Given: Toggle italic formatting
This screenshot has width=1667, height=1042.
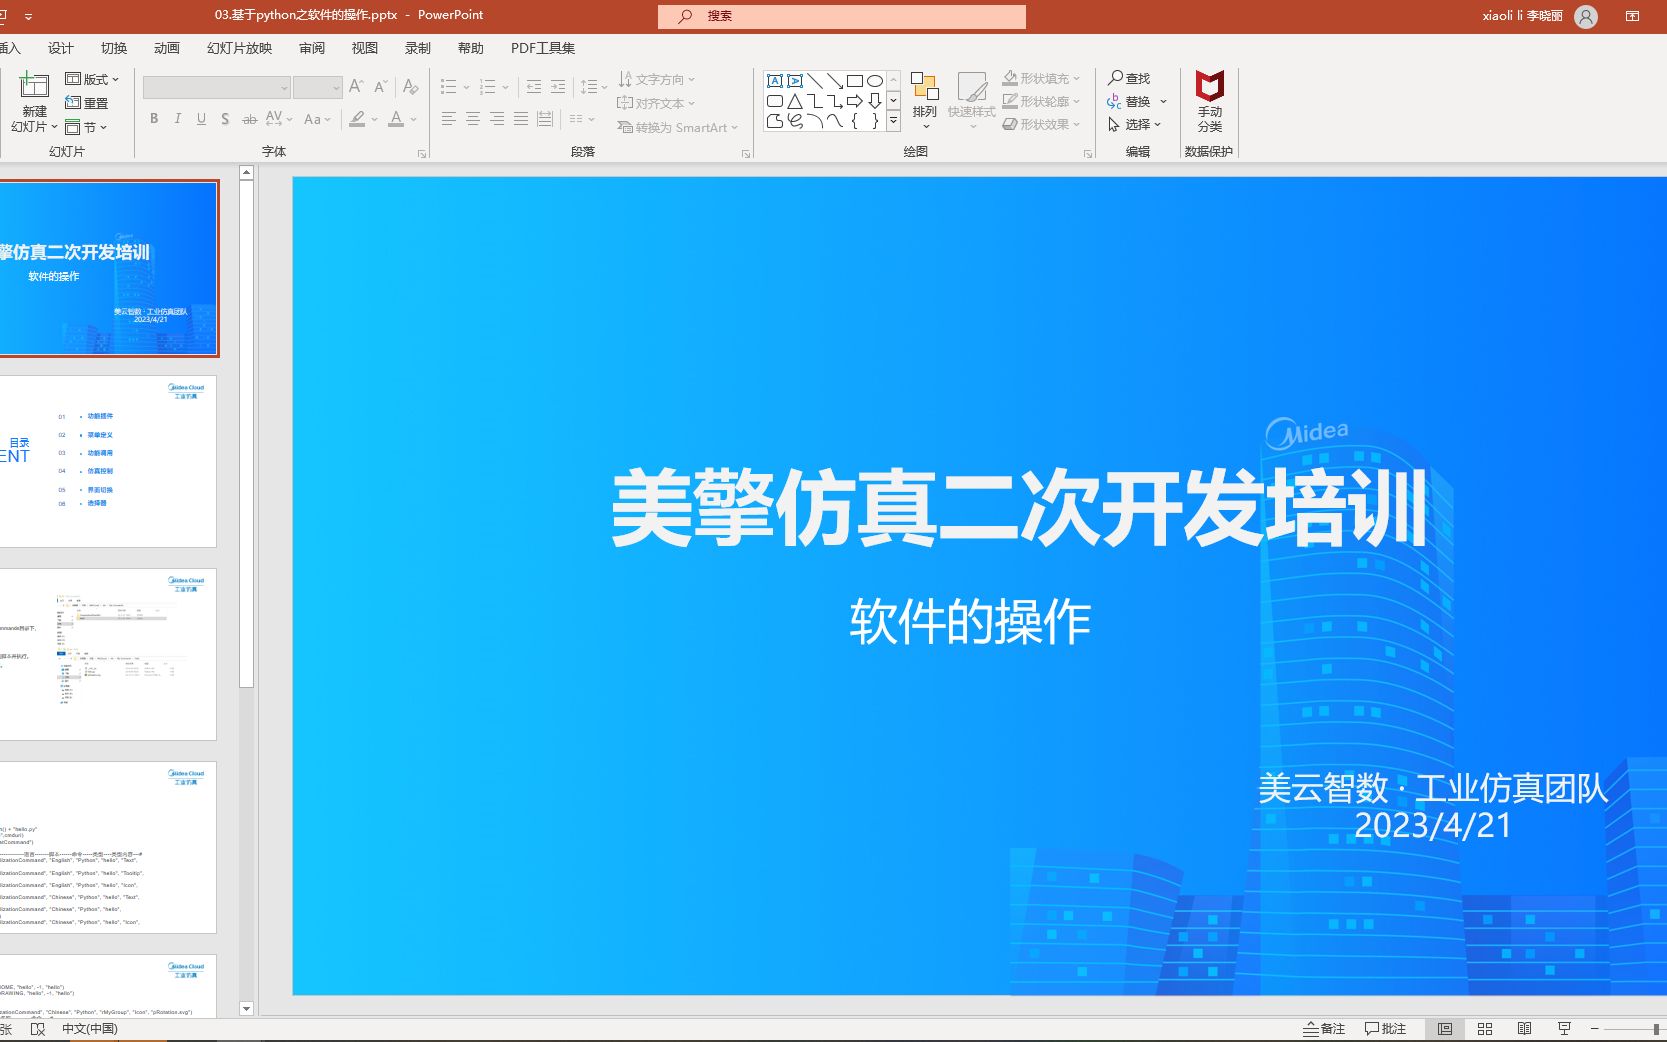Looking at the screenshot, I should (177, 119).
